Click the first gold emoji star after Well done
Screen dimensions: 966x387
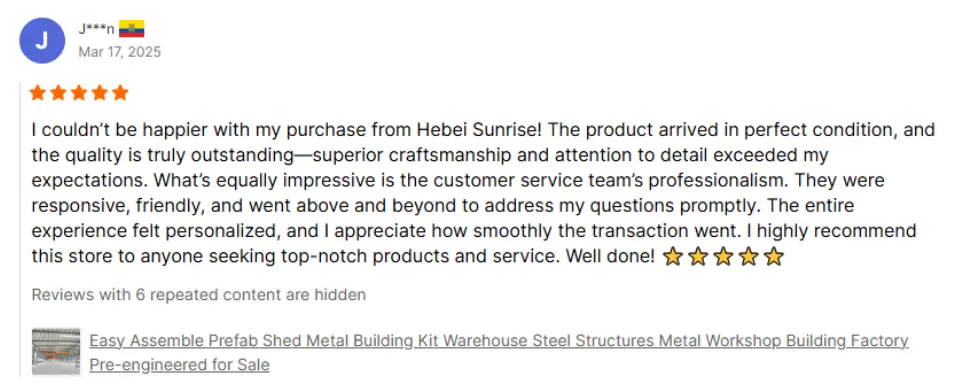tap(672, 256)
